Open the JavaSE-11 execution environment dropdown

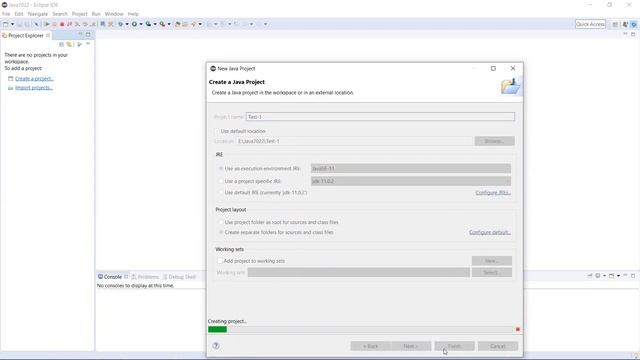(x=411, y=168)
